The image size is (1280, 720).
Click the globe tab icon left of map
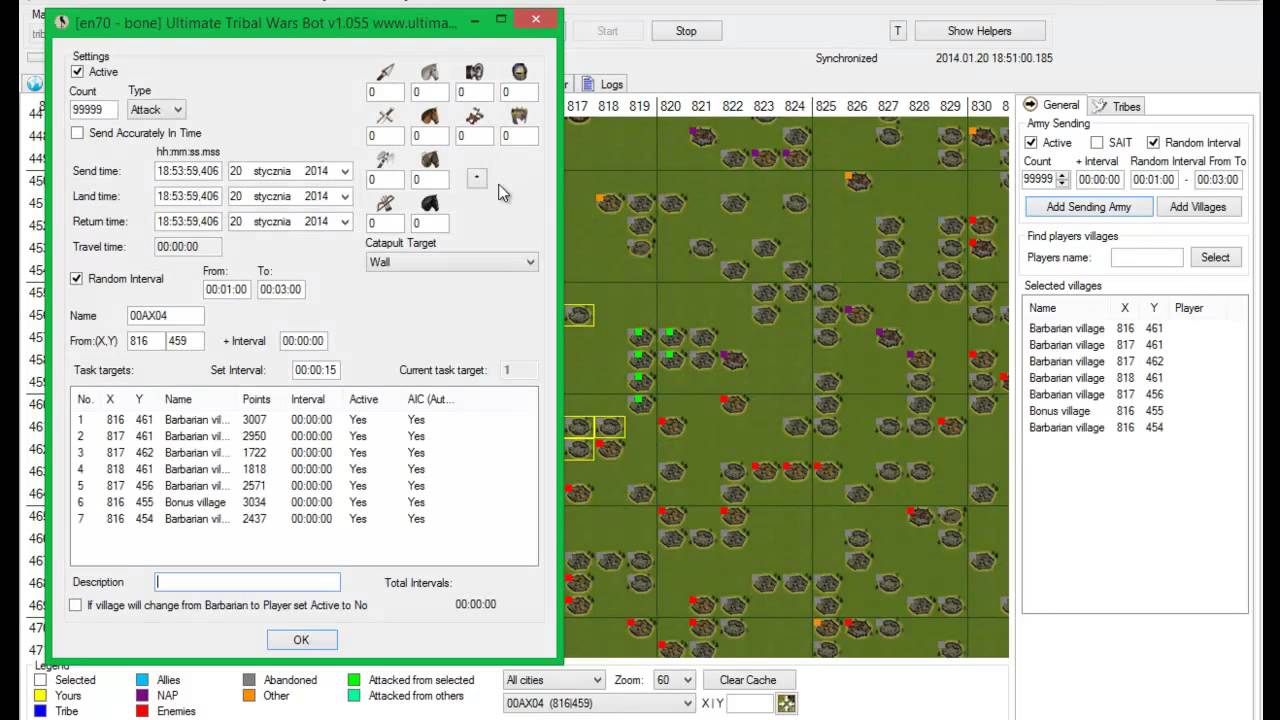tap(34, 84)
